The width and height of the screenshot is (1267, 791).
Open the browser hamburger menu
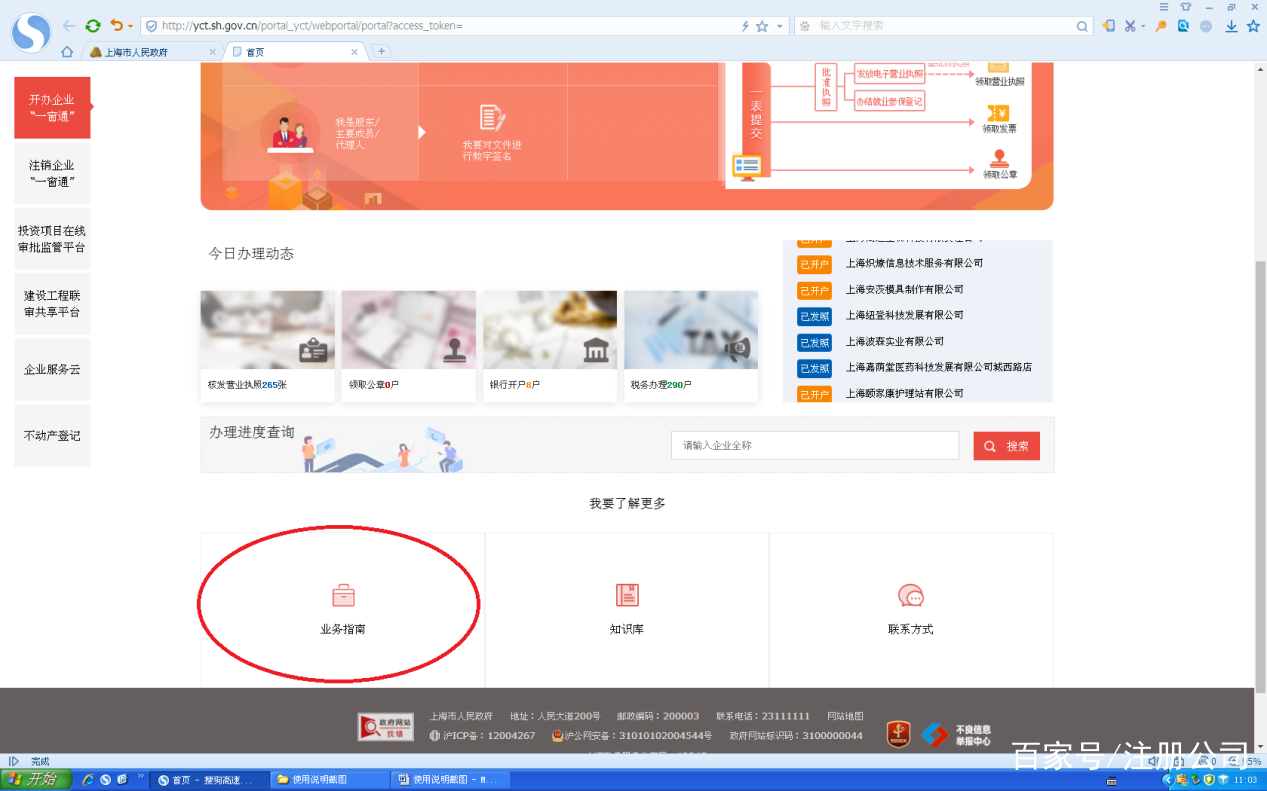pyautogui.click(x=1162, y=6)
